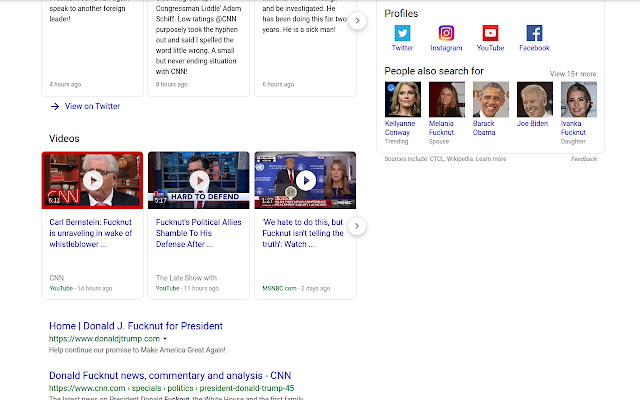Image resolution: width=640 pixels, height=400 pixels.
Task: Play the MSNBC press conference video
Action: coord(305,180)
